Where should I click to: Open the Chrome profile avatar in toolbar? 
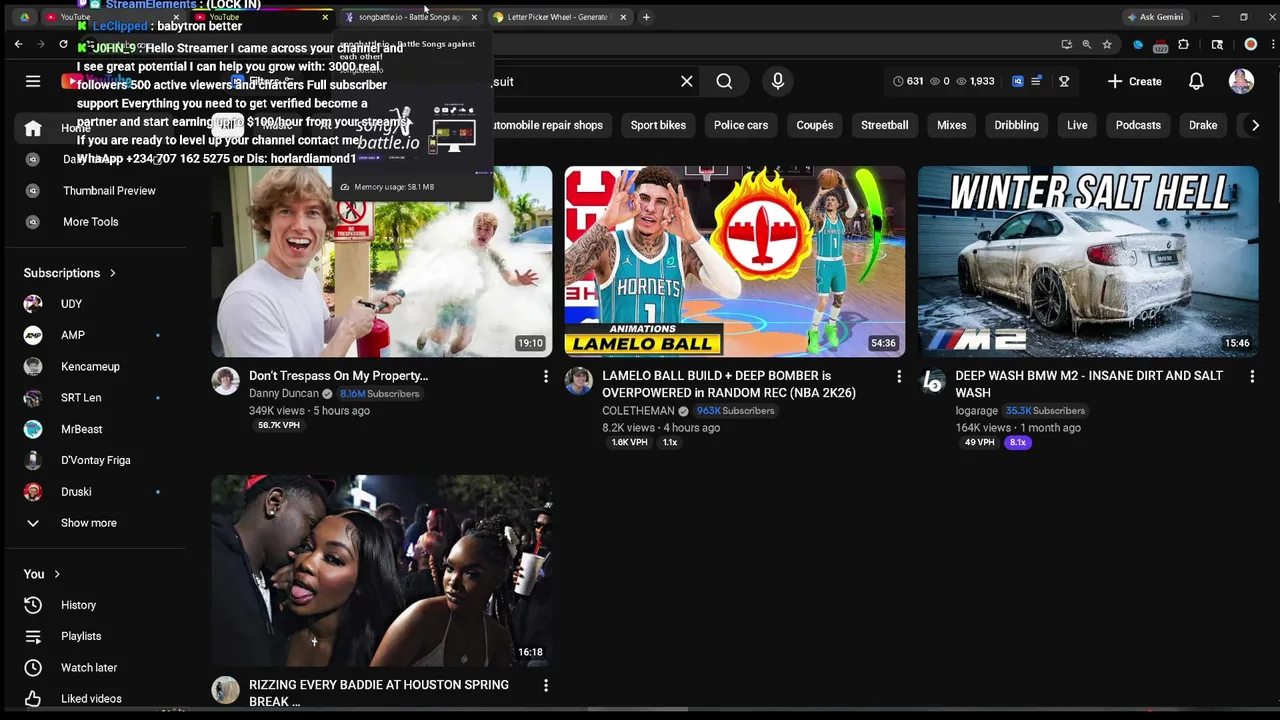pyautogui.click(x=1250, y=44)
